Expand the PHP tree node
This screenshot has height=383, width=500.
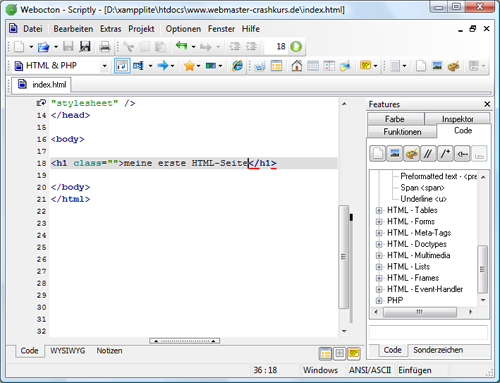[379, 301]
